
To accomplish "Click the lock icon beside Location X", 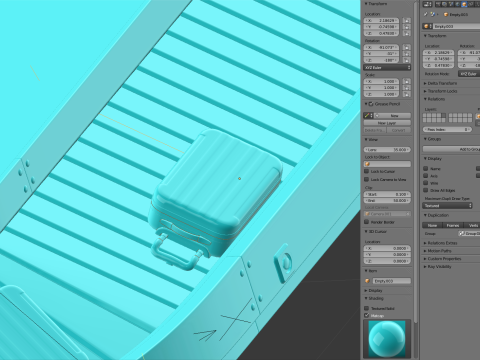I will pyautogui.click(x=406, y=20).
